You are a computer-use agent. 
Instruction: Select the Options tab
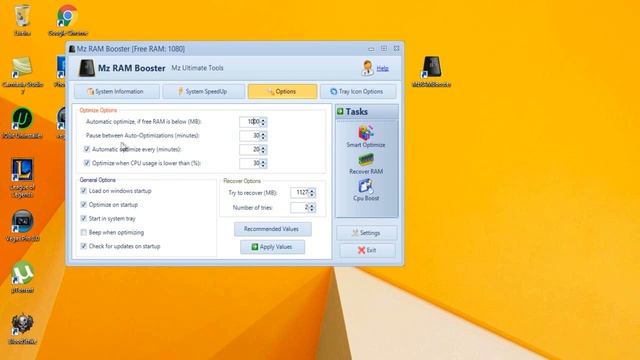(x=282, y=91)
